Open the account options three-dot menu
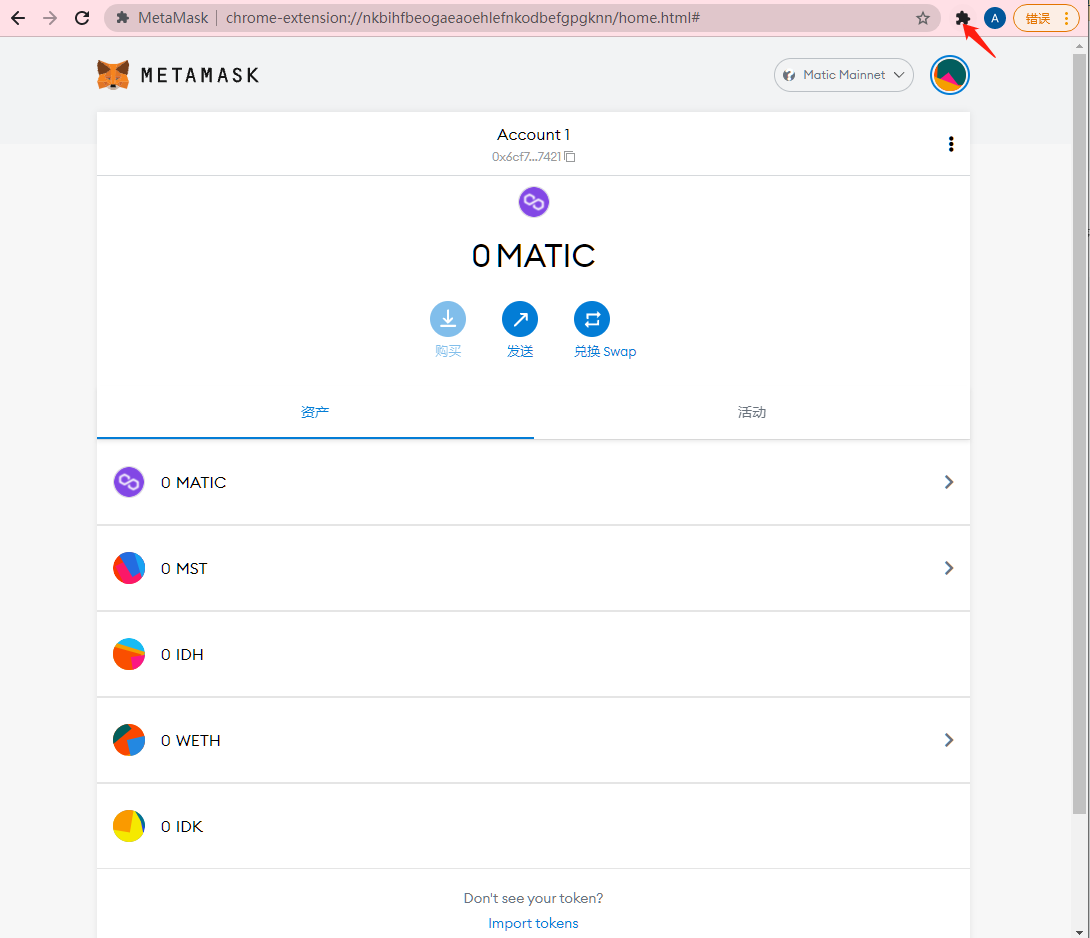The width and height of the screenshot is (1090, 938). (x=950, y=144)
